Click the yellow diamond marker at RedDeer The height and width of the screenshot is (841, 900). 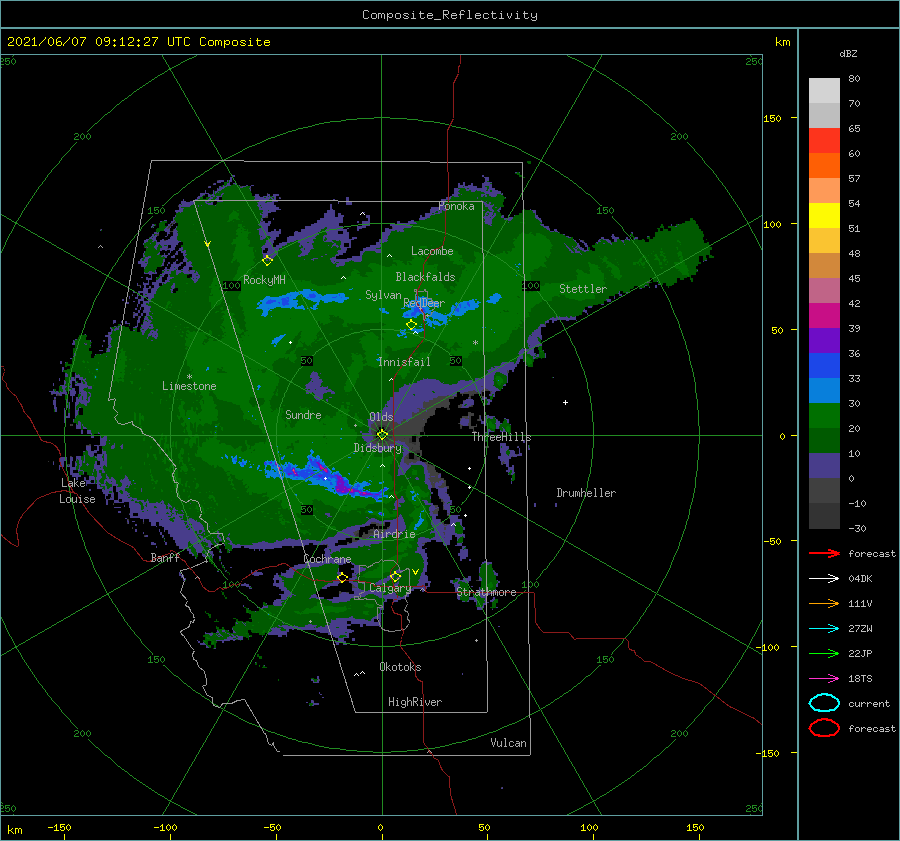[x=411, y=325]
